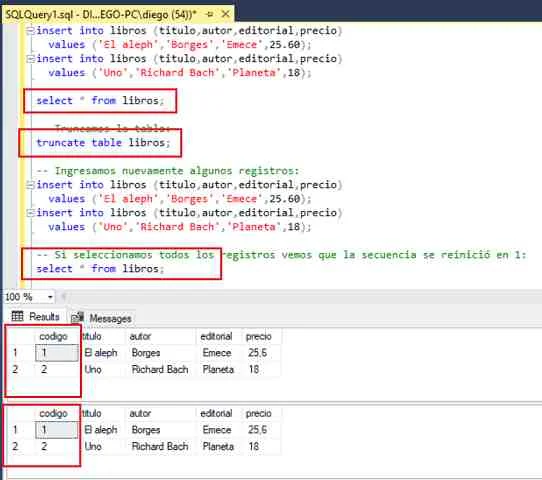The width and height of the screenshot is (542, 480).
Task: Collapse the last insert into libros statement
Action: pyautogui.click(x=31, y=213)
